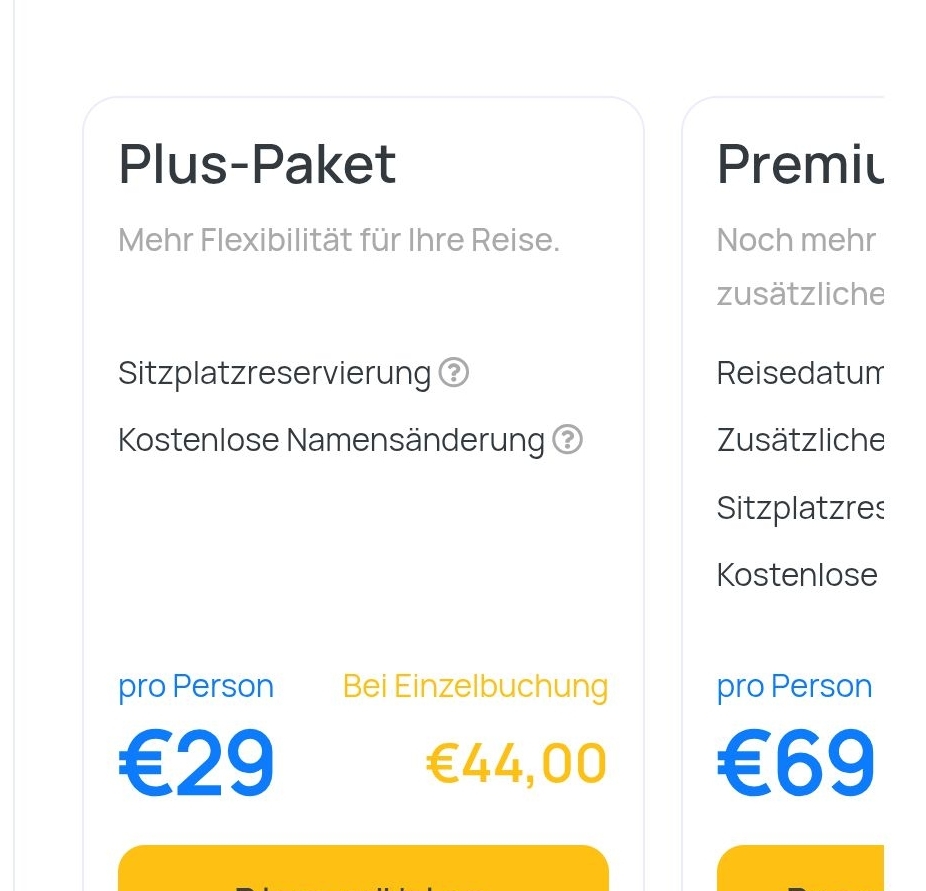This screenshot has width=926, height=891.
Task: Click pro Person label above €69
Action: click(x=794, y=686)
